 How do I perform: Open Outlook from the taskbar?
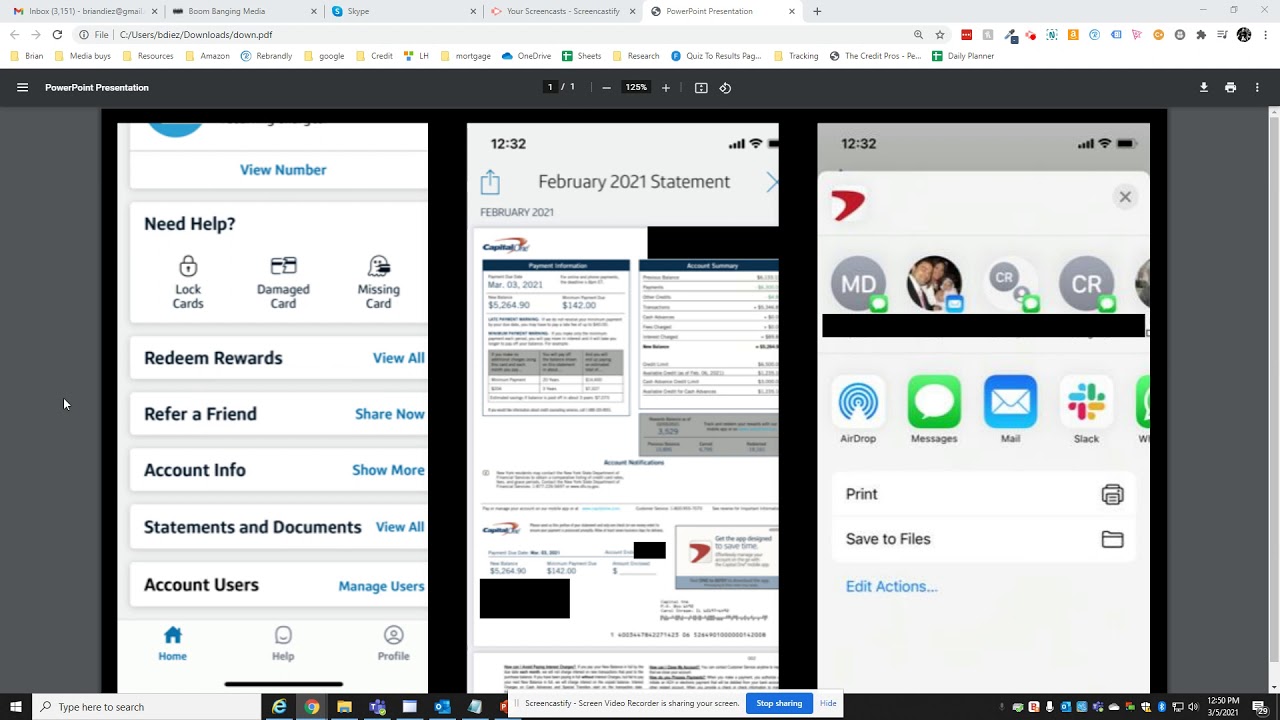pos(442,707)
